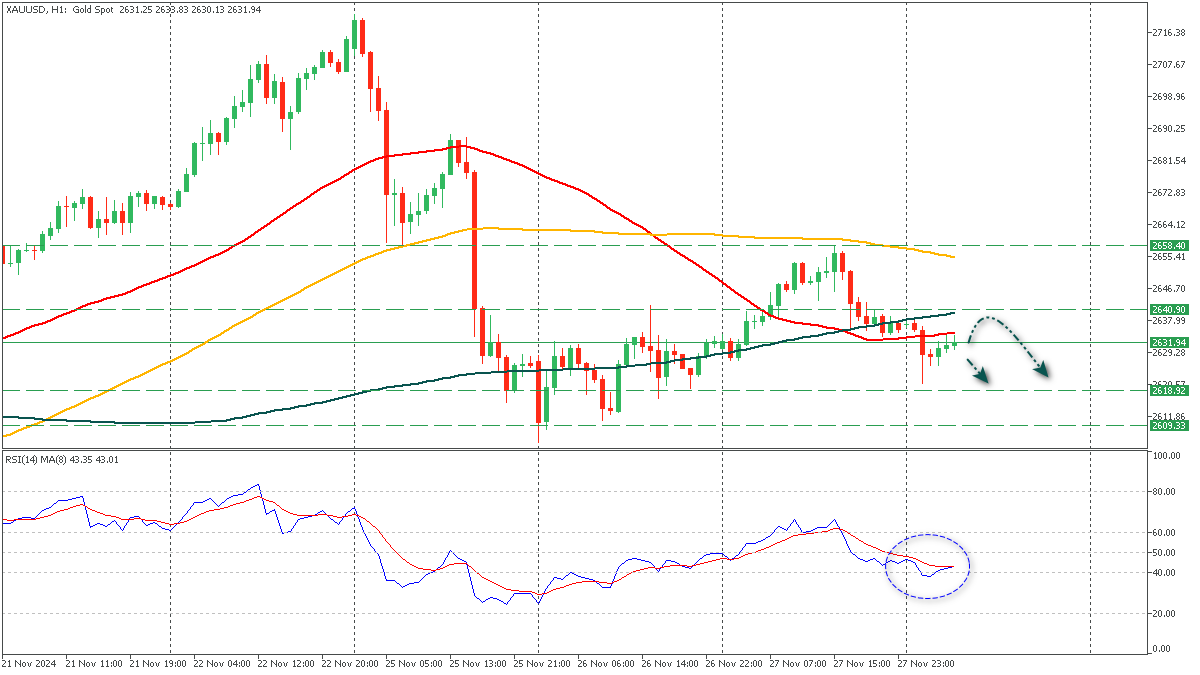
Task: Click the 2716.38 price scale label
Action: coord(1168,33)
